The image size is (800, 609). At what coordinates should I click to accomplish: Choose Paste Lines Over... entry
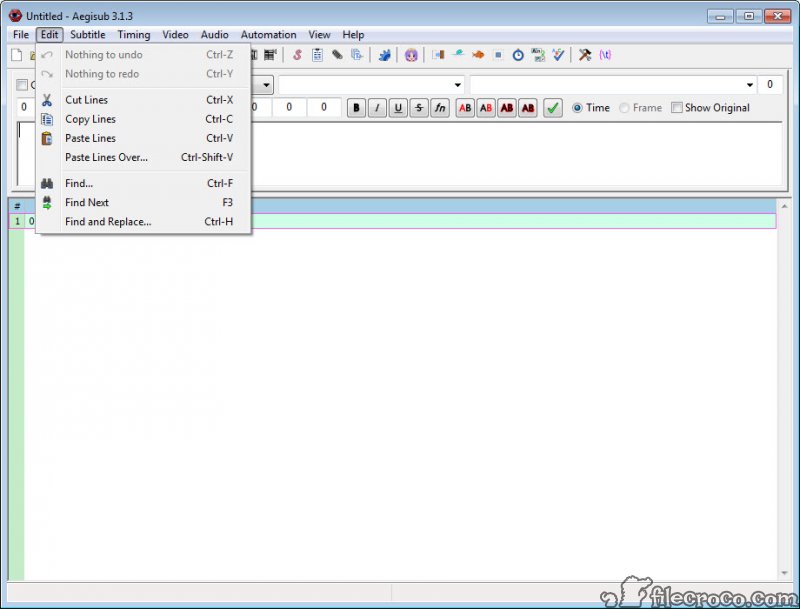click(143, 158)
